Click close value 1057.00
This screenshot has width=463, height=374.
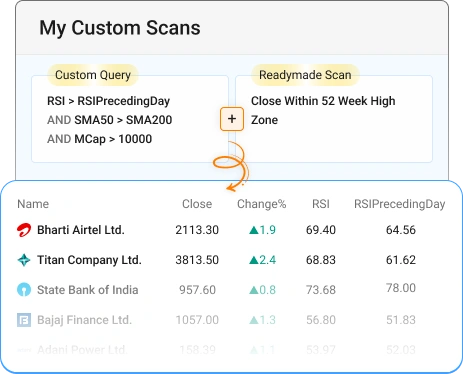coord(197,320)
